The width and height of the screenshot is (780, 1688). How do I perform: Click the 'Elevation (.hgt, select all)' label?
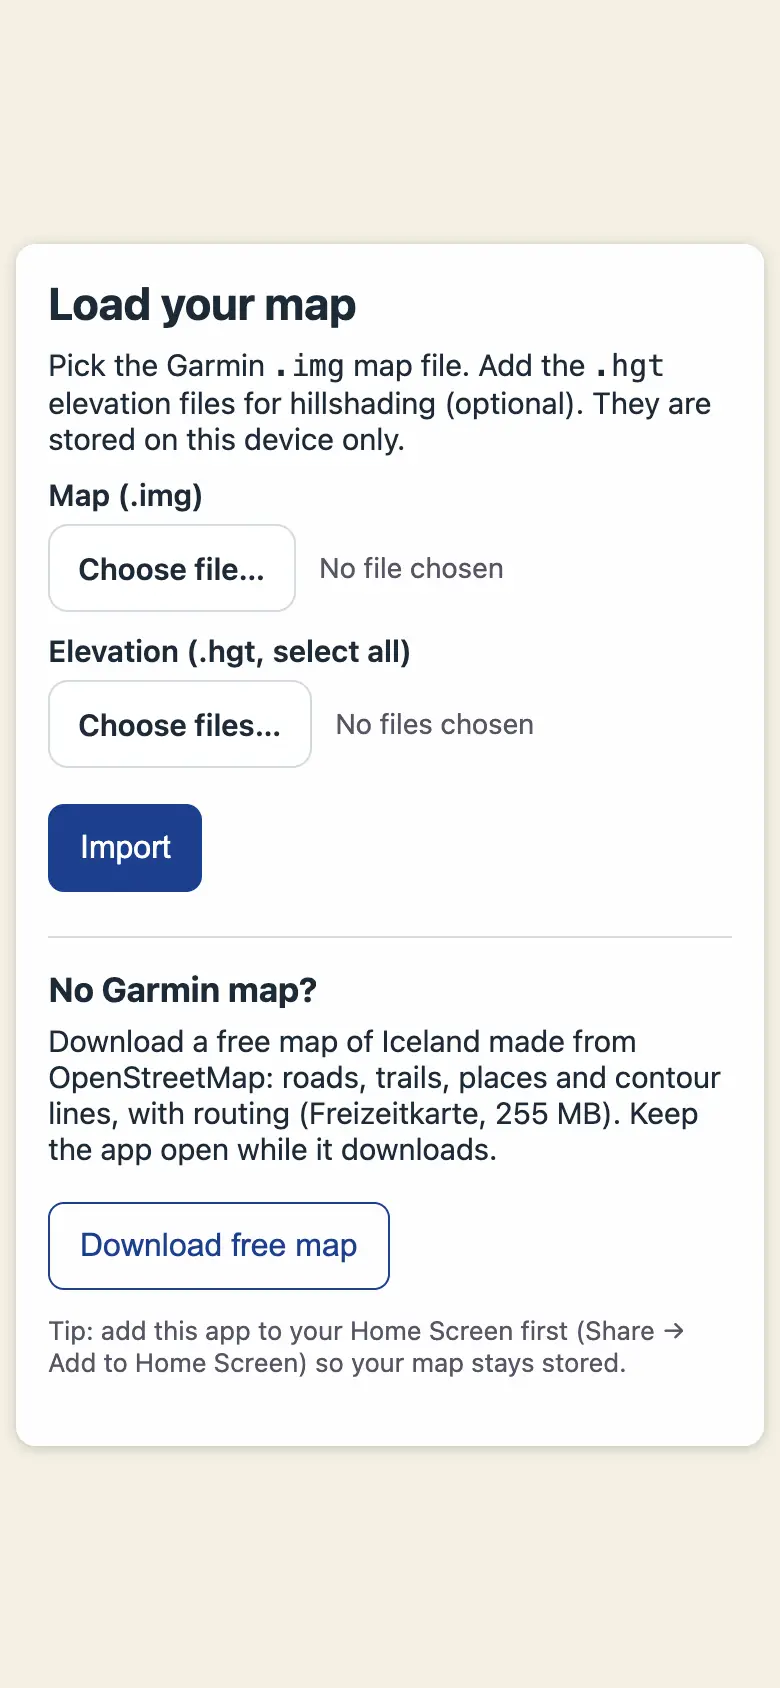click(230, 651)
